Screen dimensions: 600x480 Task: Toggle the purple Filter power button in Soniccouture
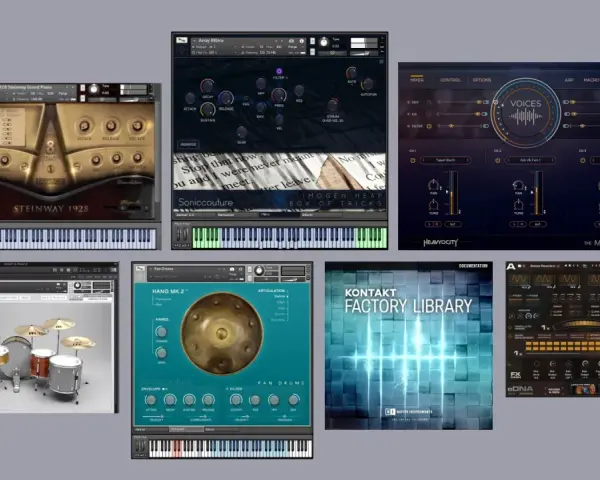(x=279, y=71)
